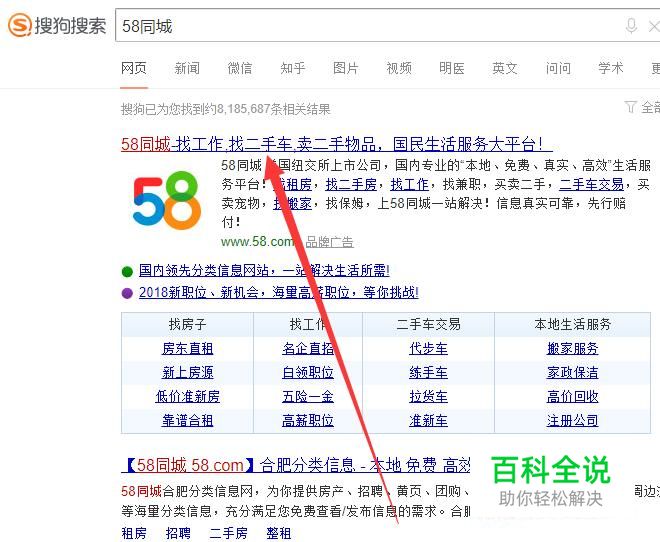Switch to the 视频 tab
The image size is (660, 542).
pyautogui.click(x=399, y=68)
